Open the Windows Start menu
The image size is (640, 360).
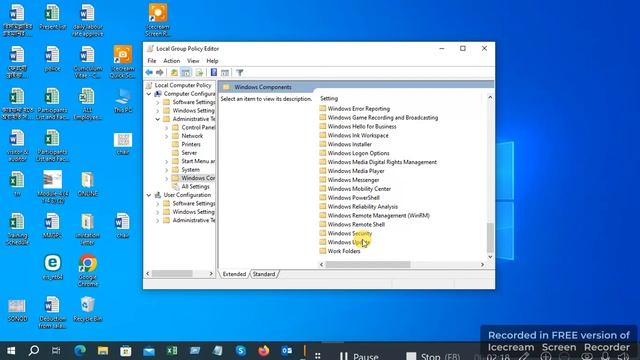[11, 351]
